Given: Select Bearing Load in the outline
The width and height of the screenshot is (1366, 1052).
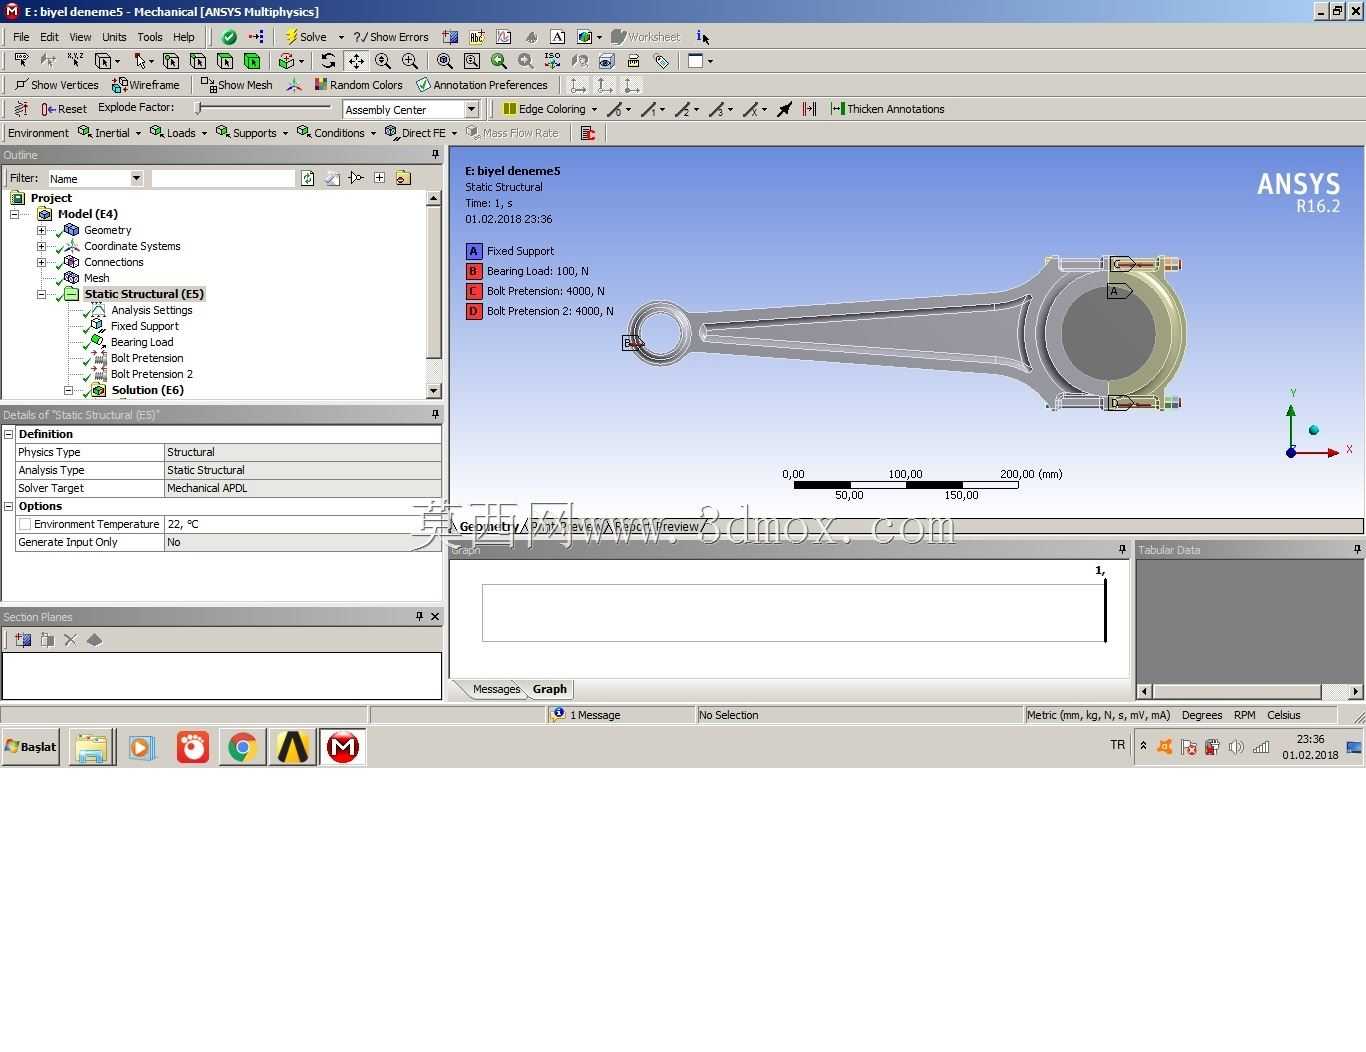Looking at the screenshot, I should pyautogui.click(x=142, y=342).
